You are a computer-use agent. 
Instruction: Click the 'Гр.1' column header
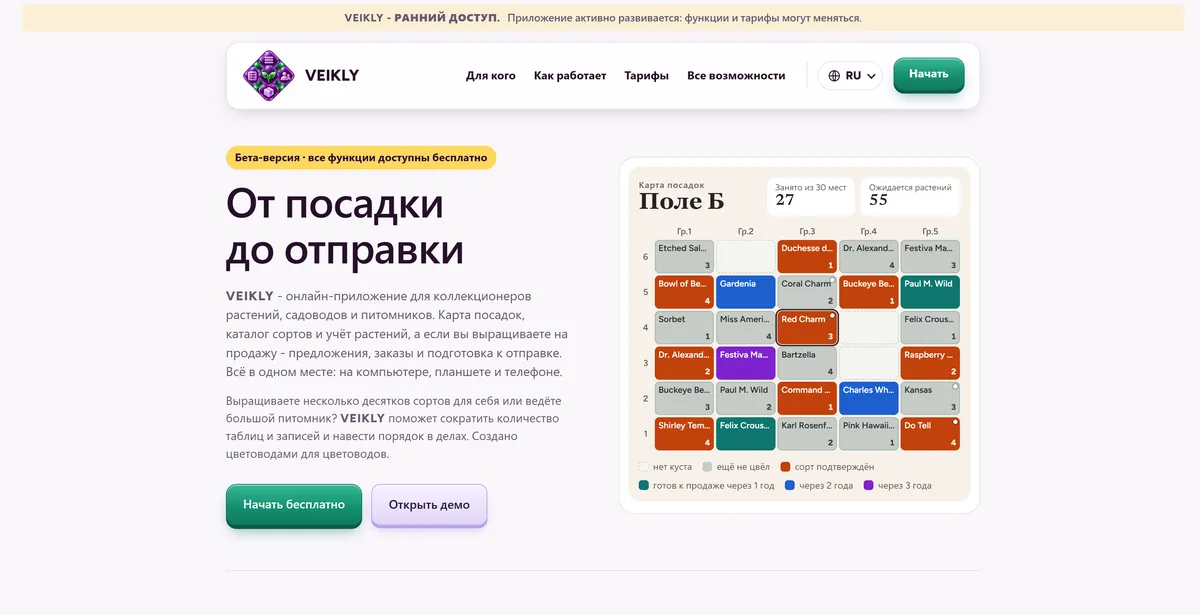[x=684, y=231]
